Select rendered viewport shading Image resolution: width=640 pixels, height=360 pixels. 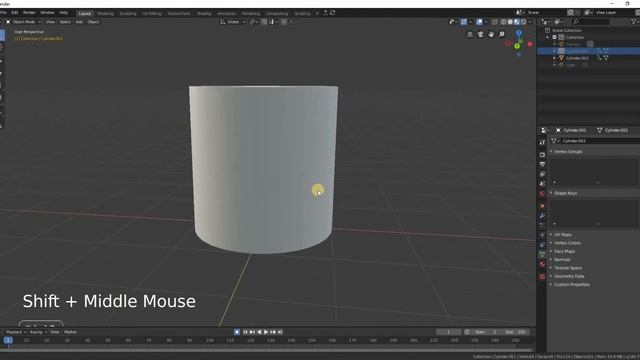pos(523,22)
